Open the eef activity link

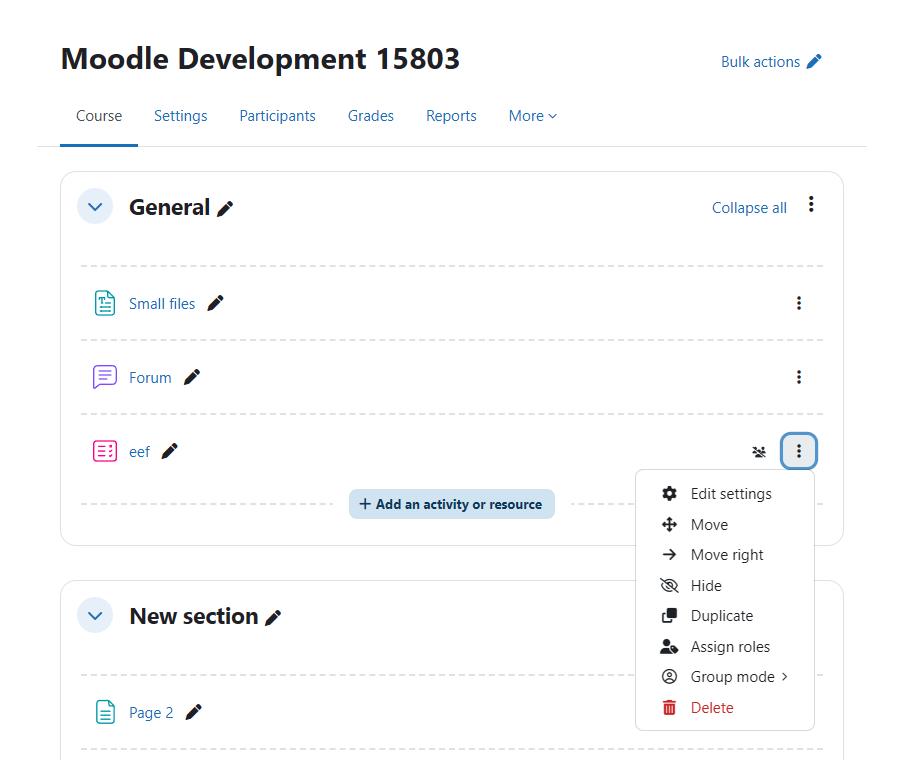[139, 452]
